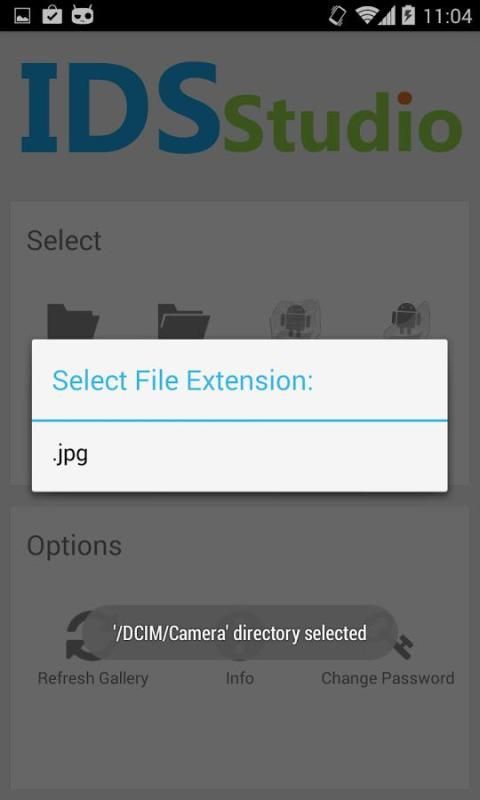Screen dimensions: 480x800
Task: Tap the CyanogenMod face icon in status bar
Action: 82,15
